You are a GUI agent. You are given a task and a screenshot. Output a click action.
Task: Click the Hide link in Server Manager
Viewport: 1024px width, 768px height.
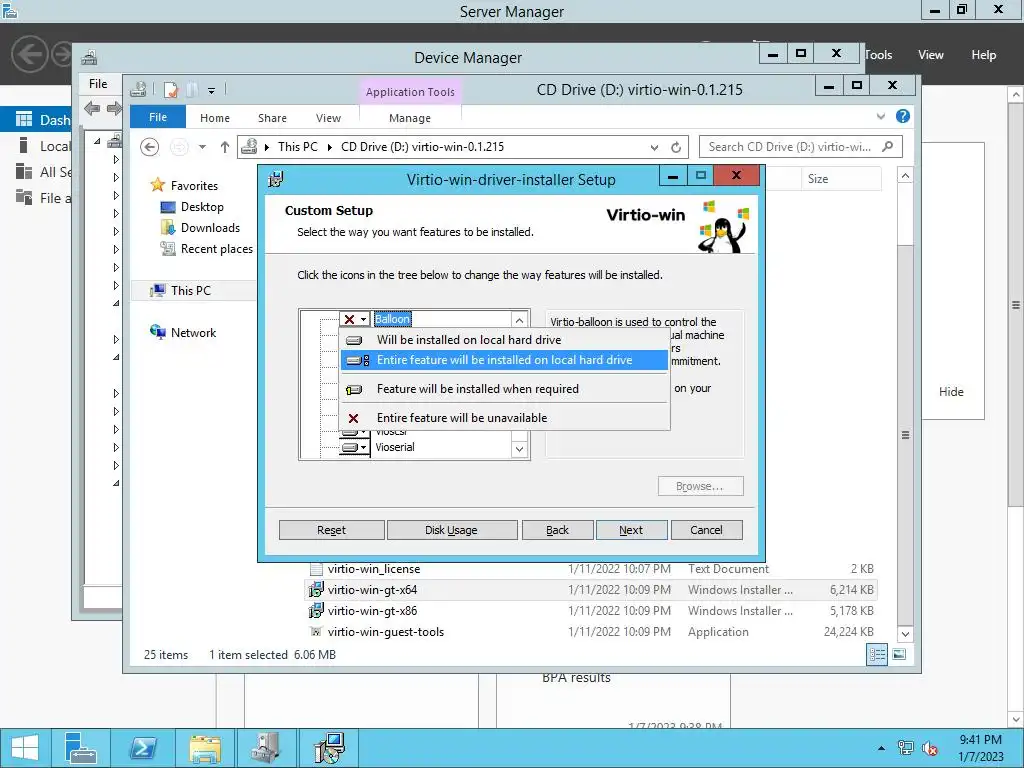(x=951, y=392)
